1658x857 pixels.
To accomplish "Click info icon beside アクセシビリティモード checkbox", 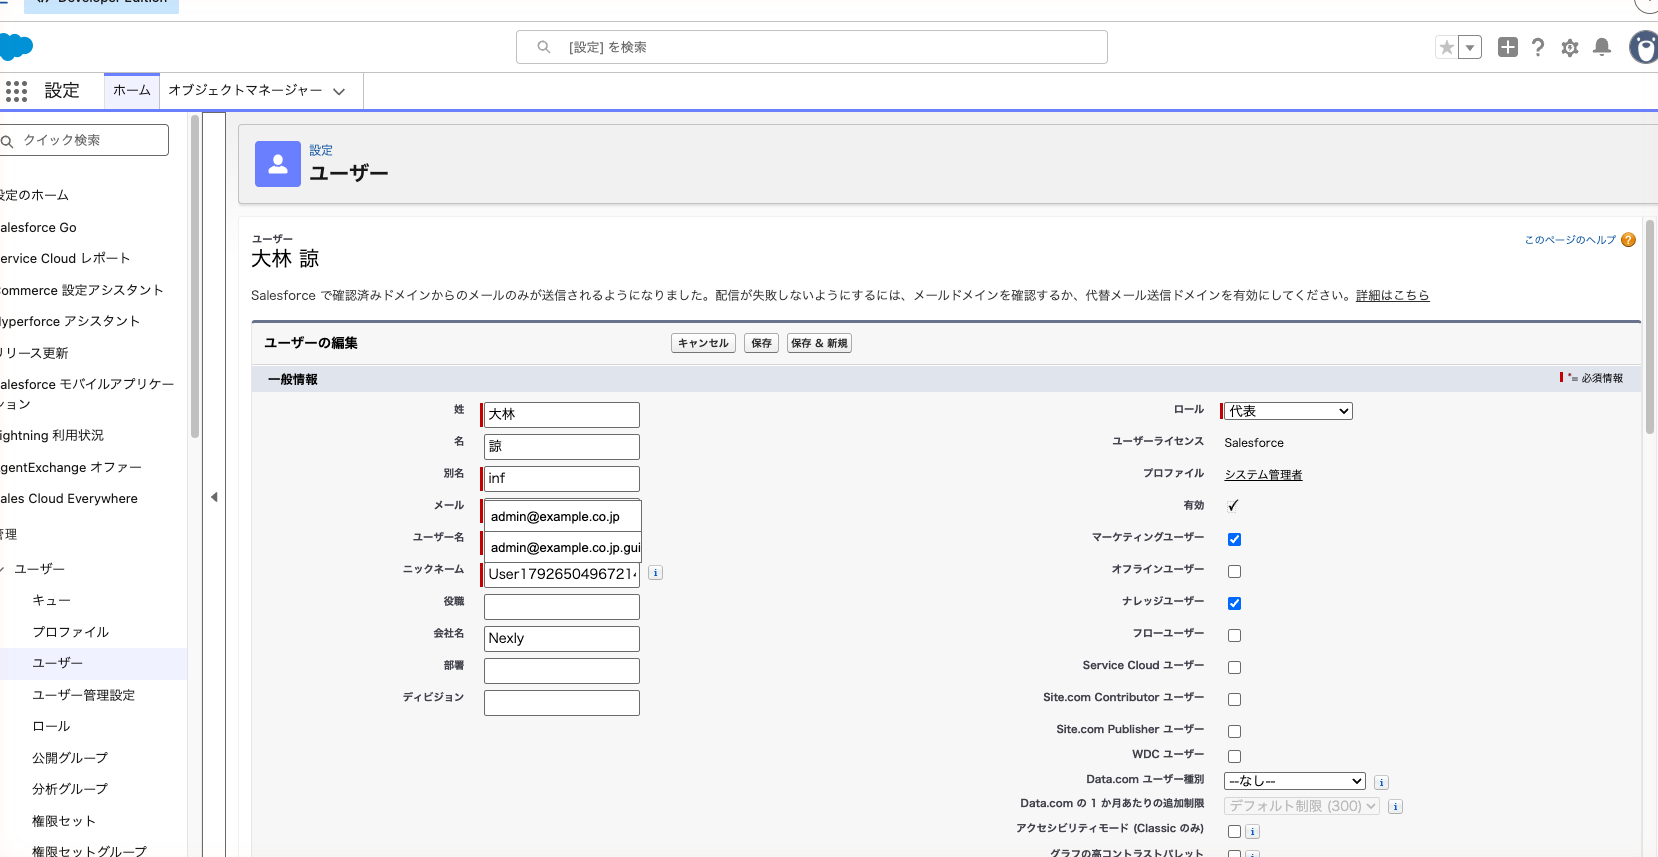I will tap(1252, 831).
